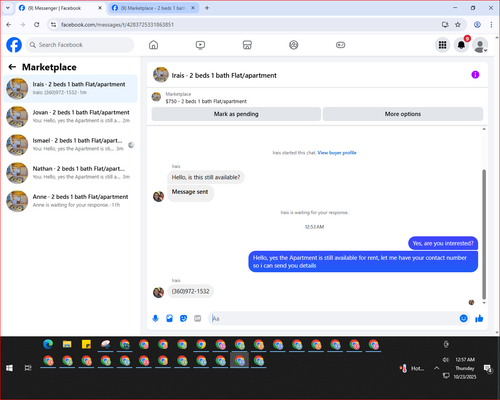Screen dimensions: 500x400
Task: Send a thumbs up like
Action: coord(479,318)
